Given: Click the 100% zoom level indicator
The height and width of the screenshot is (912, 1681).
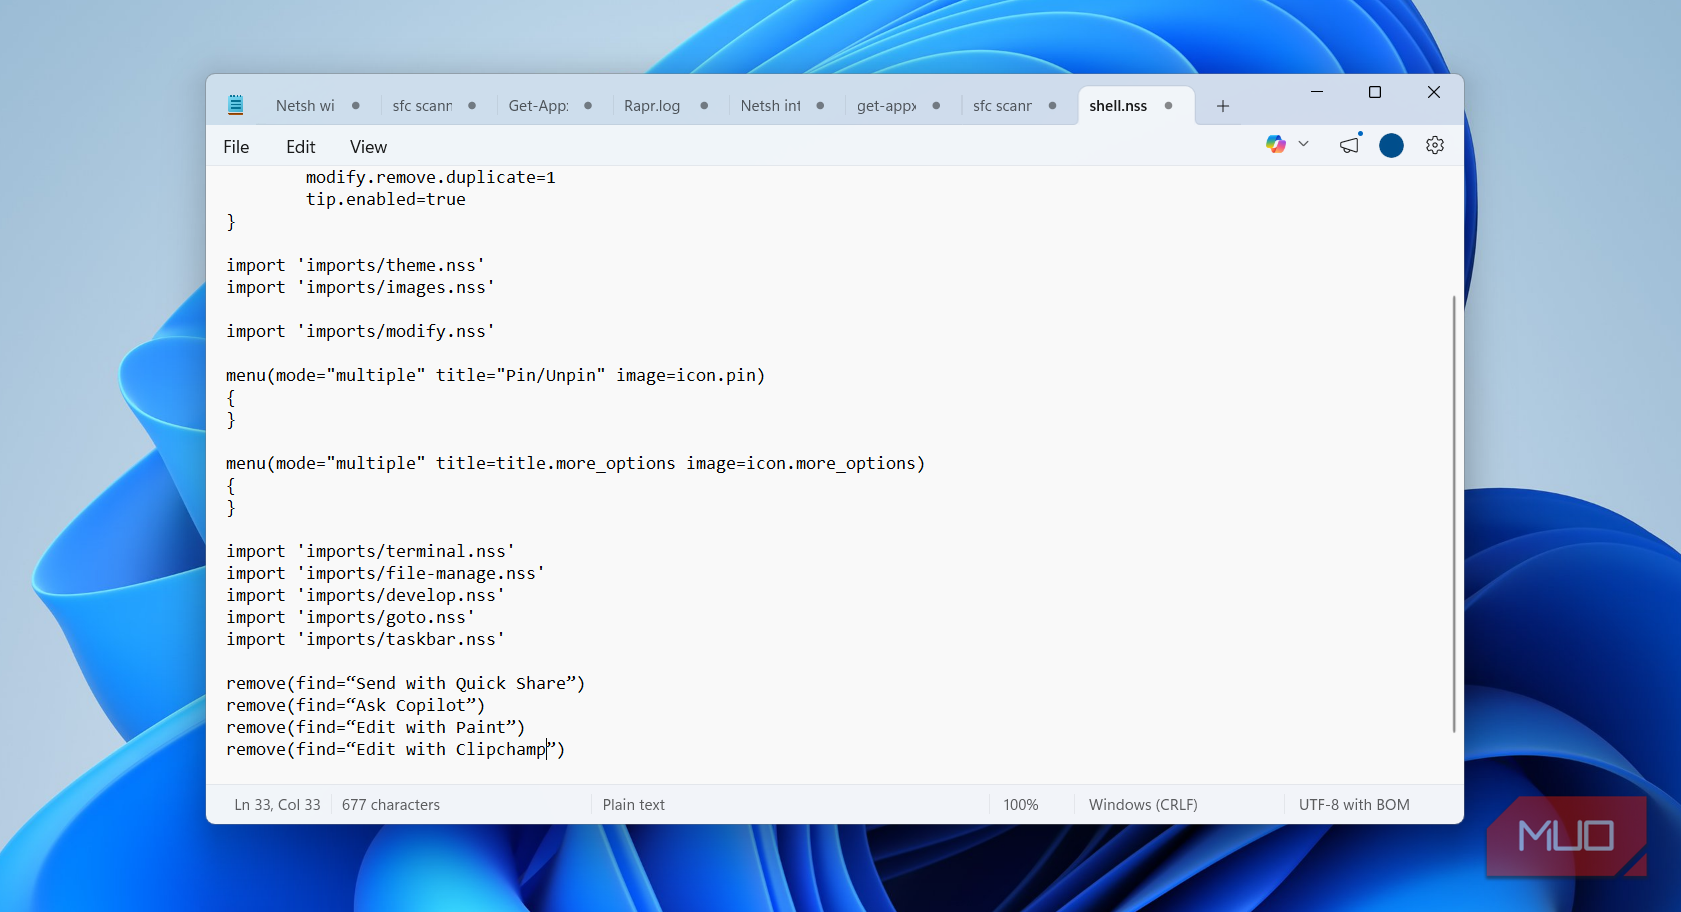Looking at the screenshot, I should pos(1021,805).
